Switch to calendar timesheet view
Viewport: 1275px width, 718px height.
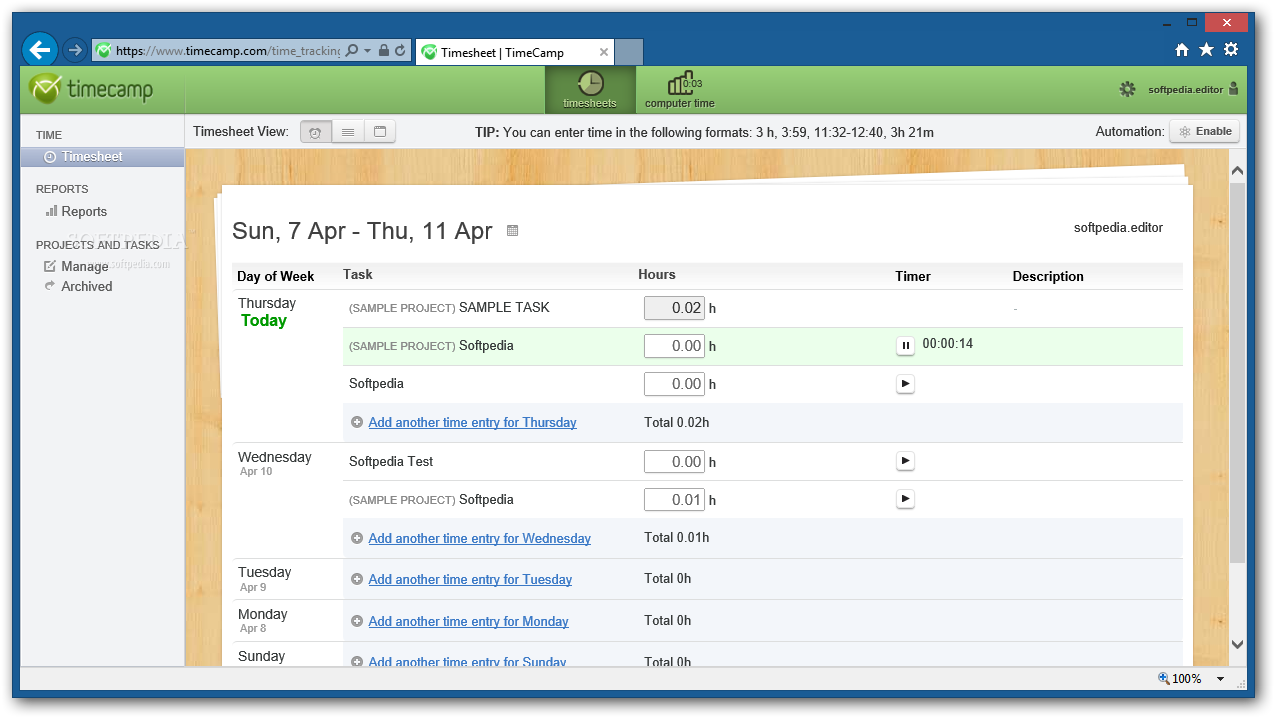(380, 131)
